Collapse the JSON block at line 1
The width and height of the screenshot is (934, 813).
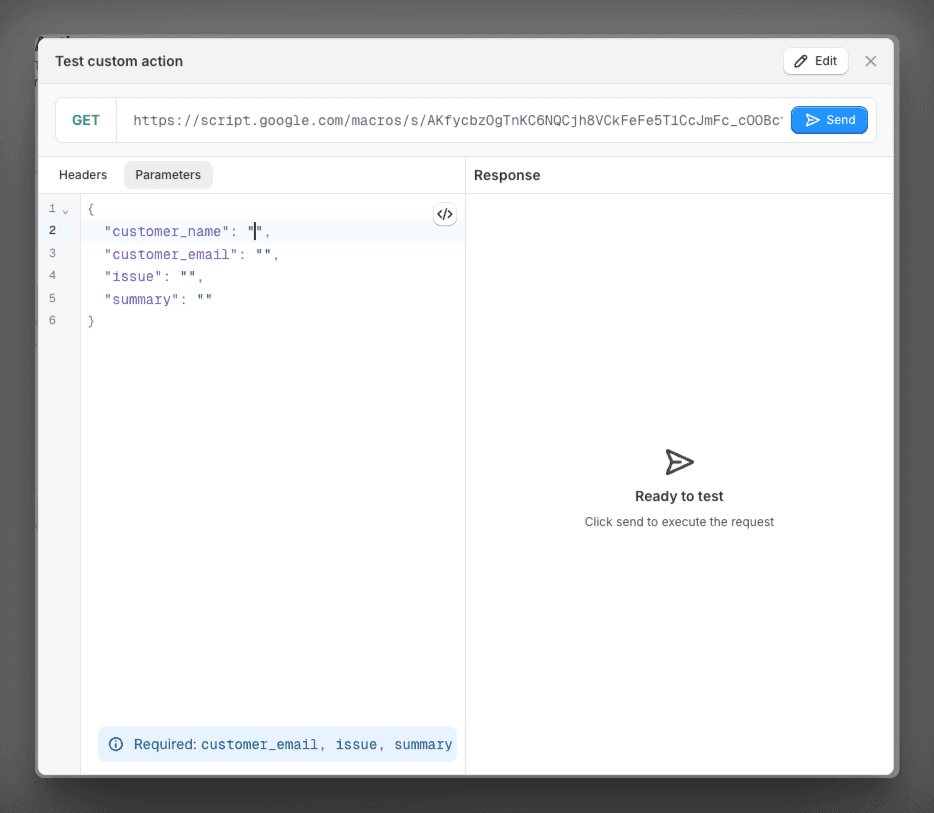(66, 211)
